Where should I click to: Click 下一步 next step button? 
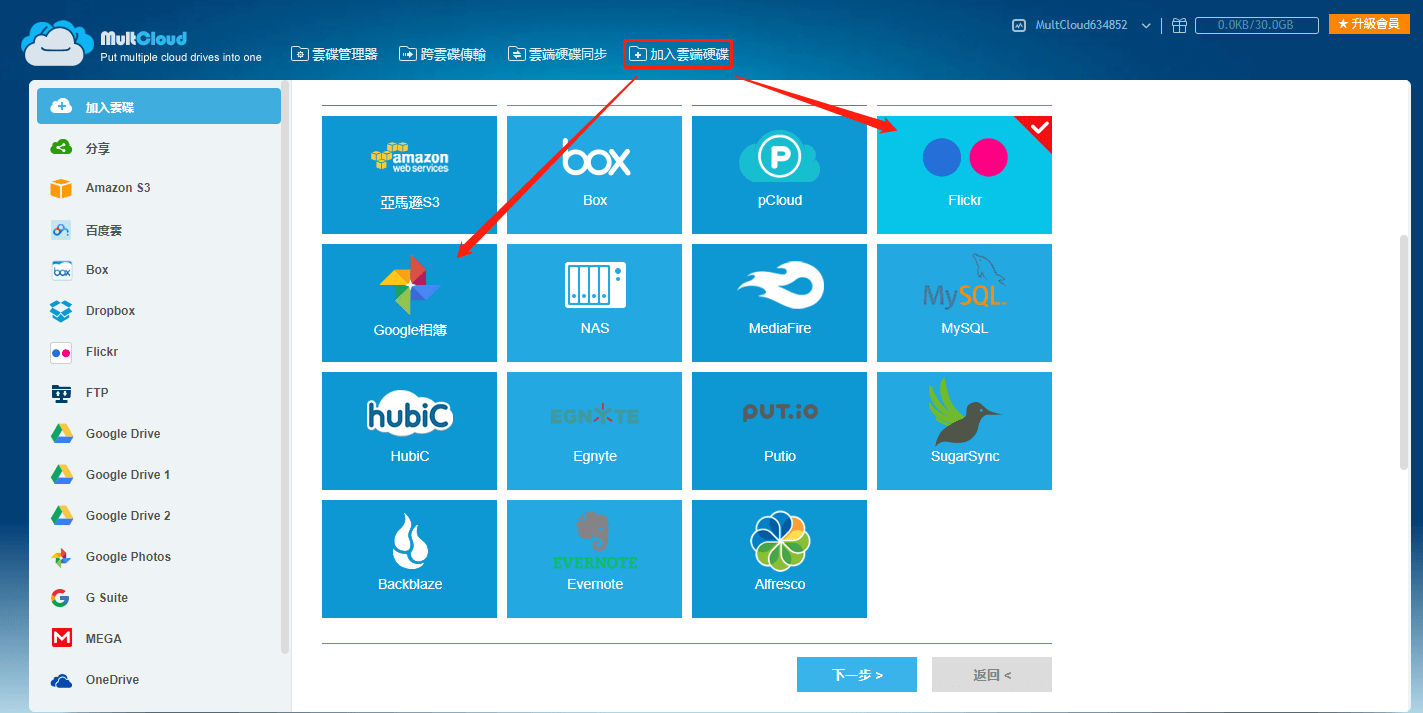pyautogui.click(x=857, y=675)
